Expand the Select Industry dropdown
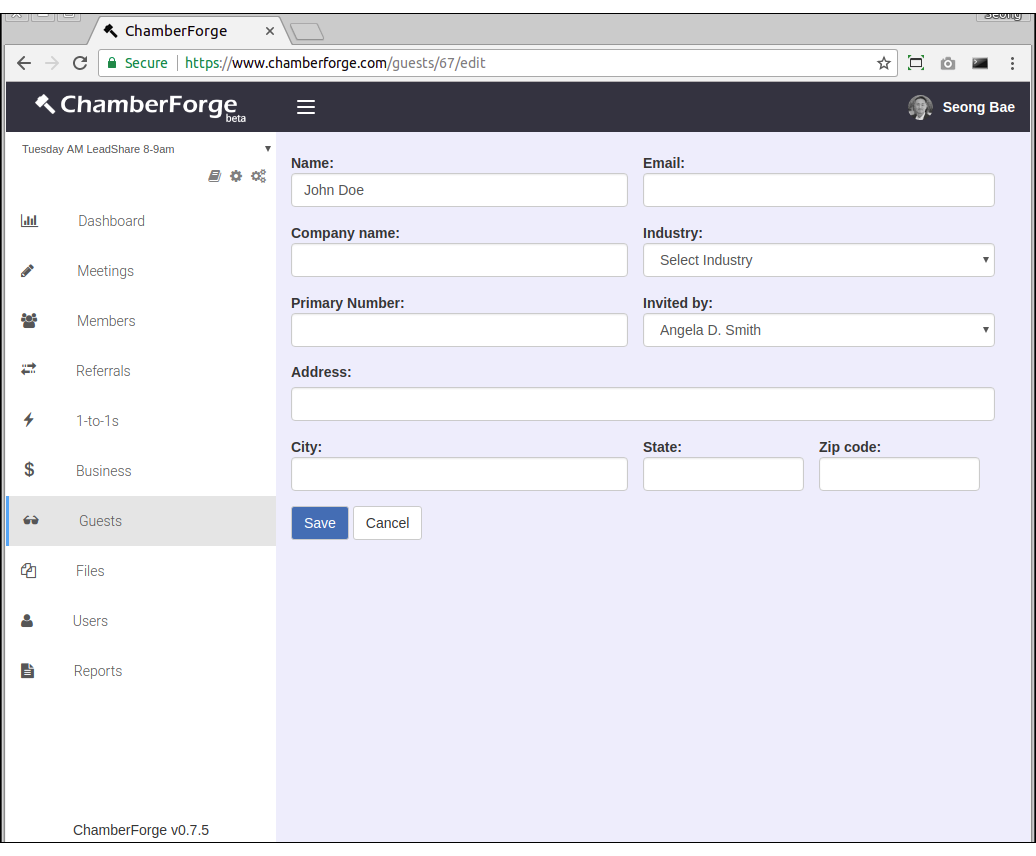The image size is (1036, 856). (818, 260)
